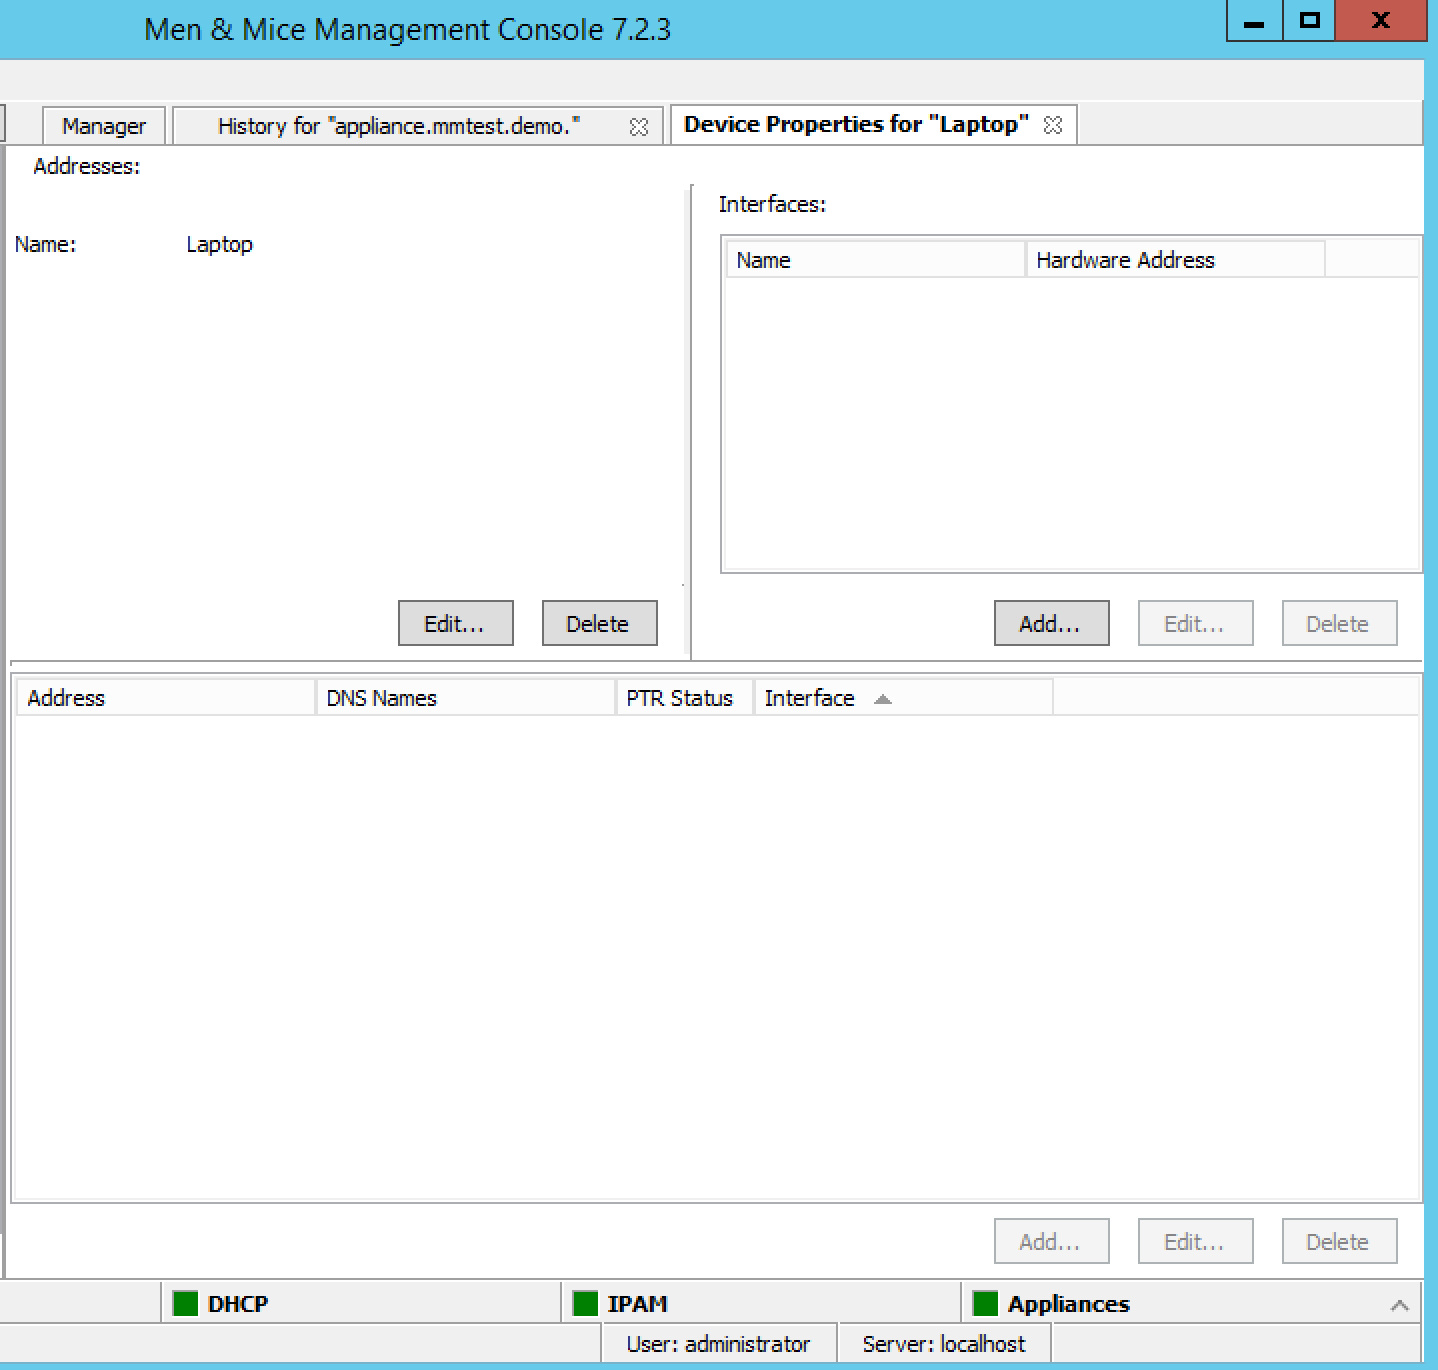Add a new interface under Interfaces list
1438x1370 pixels.
(x=1051, y=623)
